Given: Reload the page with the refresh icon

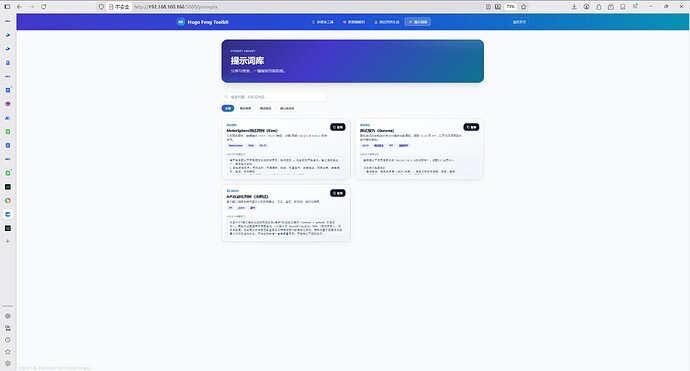Looking at the screenshot, I should [x=44, y=7].
